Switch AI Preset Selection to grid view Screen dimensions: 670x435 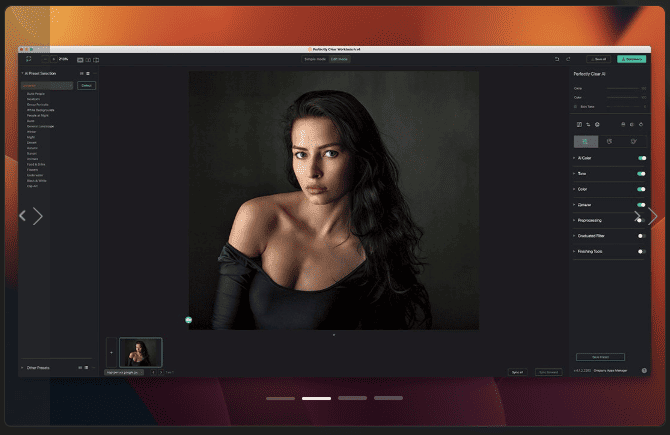coord(82,73)
